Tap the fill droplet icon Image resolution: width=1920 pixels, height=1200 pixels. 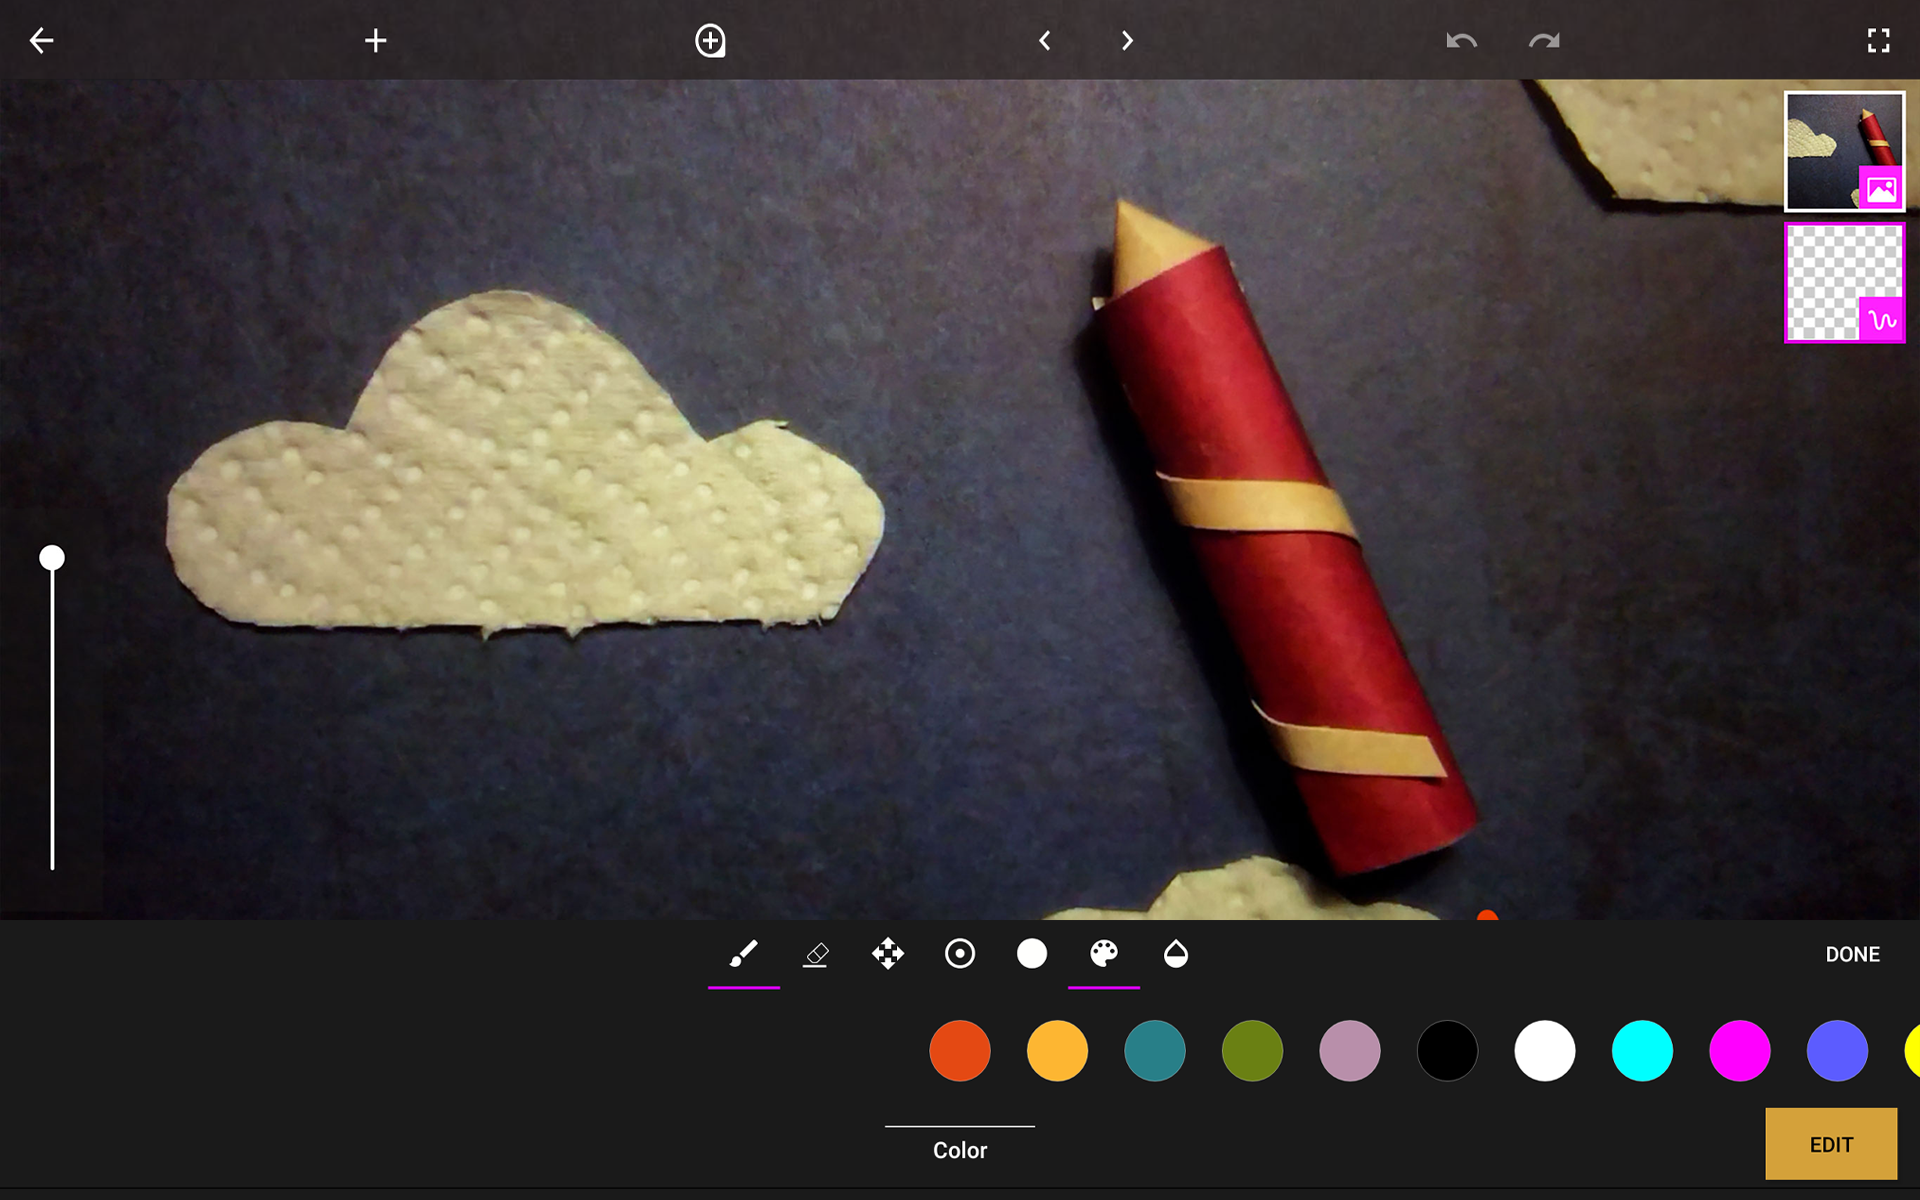click(x=1176, y=954)
